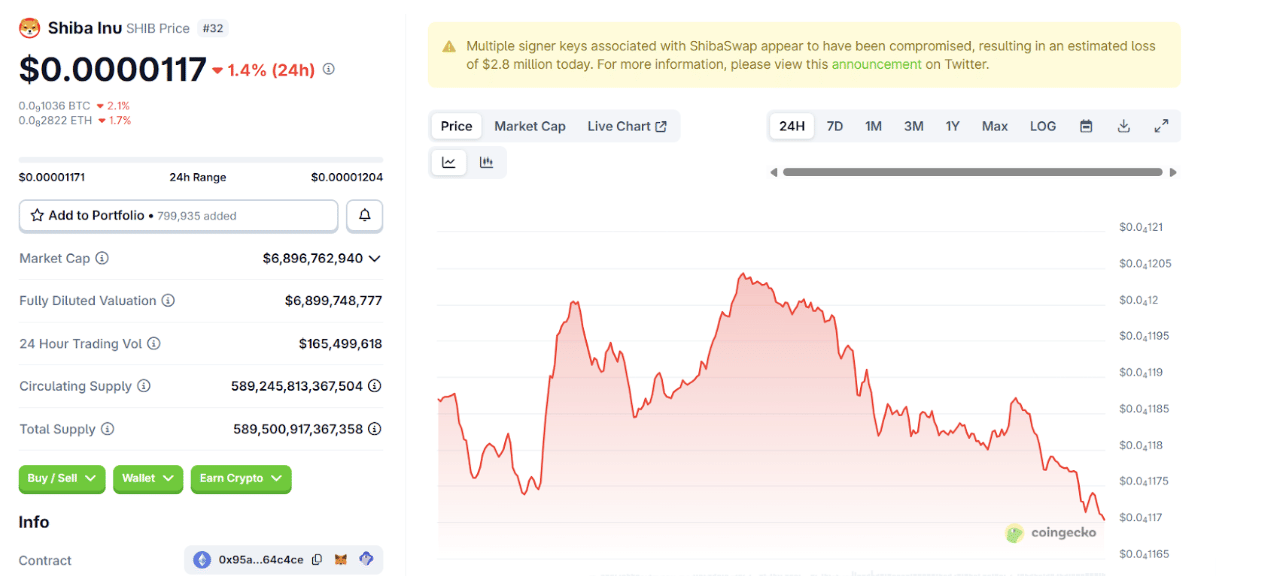This screenshot has height=588, width=1274.
Task: Download chart data using download icon
Action: coord(1123,126)
